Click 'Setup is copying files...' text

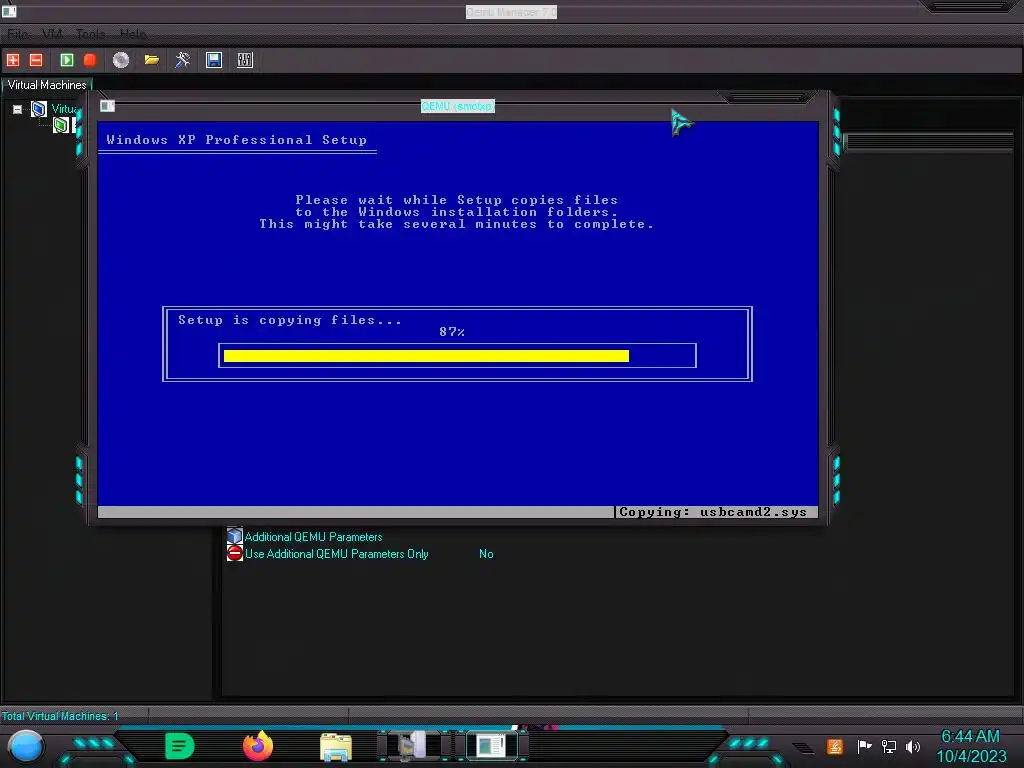pos(290,320)
